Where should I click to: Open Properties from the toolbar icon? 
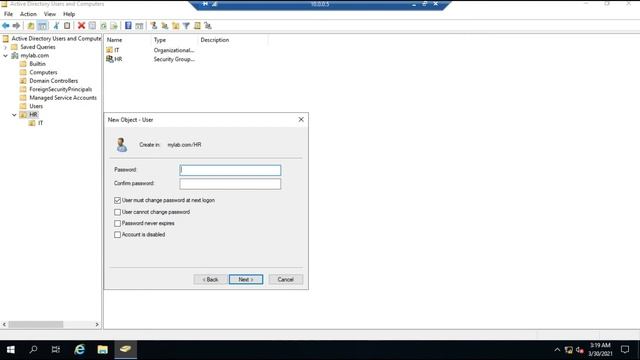[92, 26]
